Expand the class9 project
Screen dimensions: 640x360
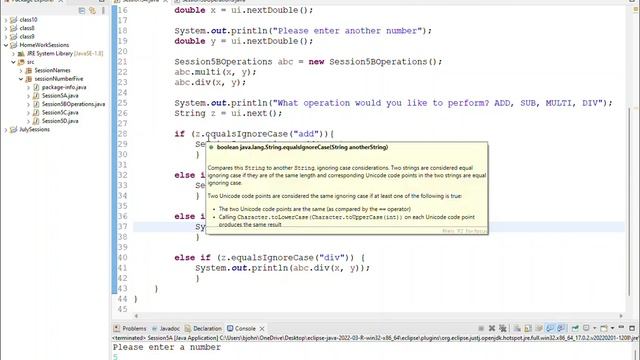point(6,36)
